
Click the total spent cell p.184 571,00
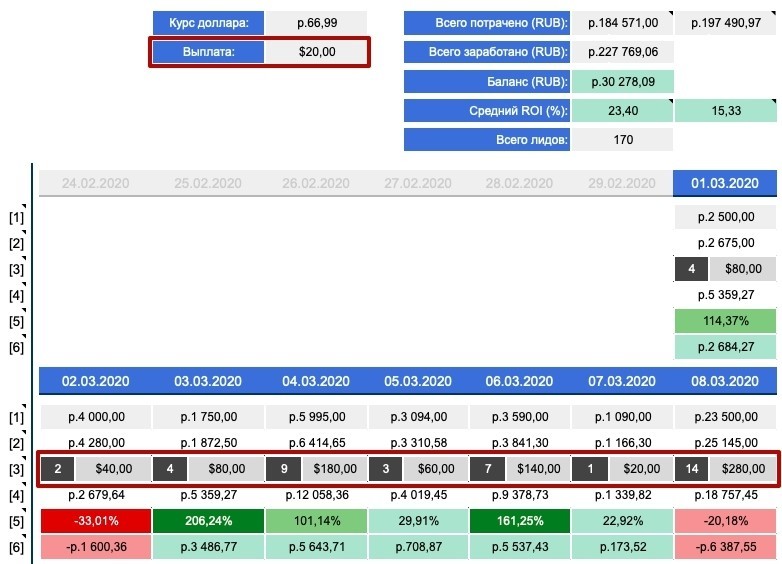(622, 23)
